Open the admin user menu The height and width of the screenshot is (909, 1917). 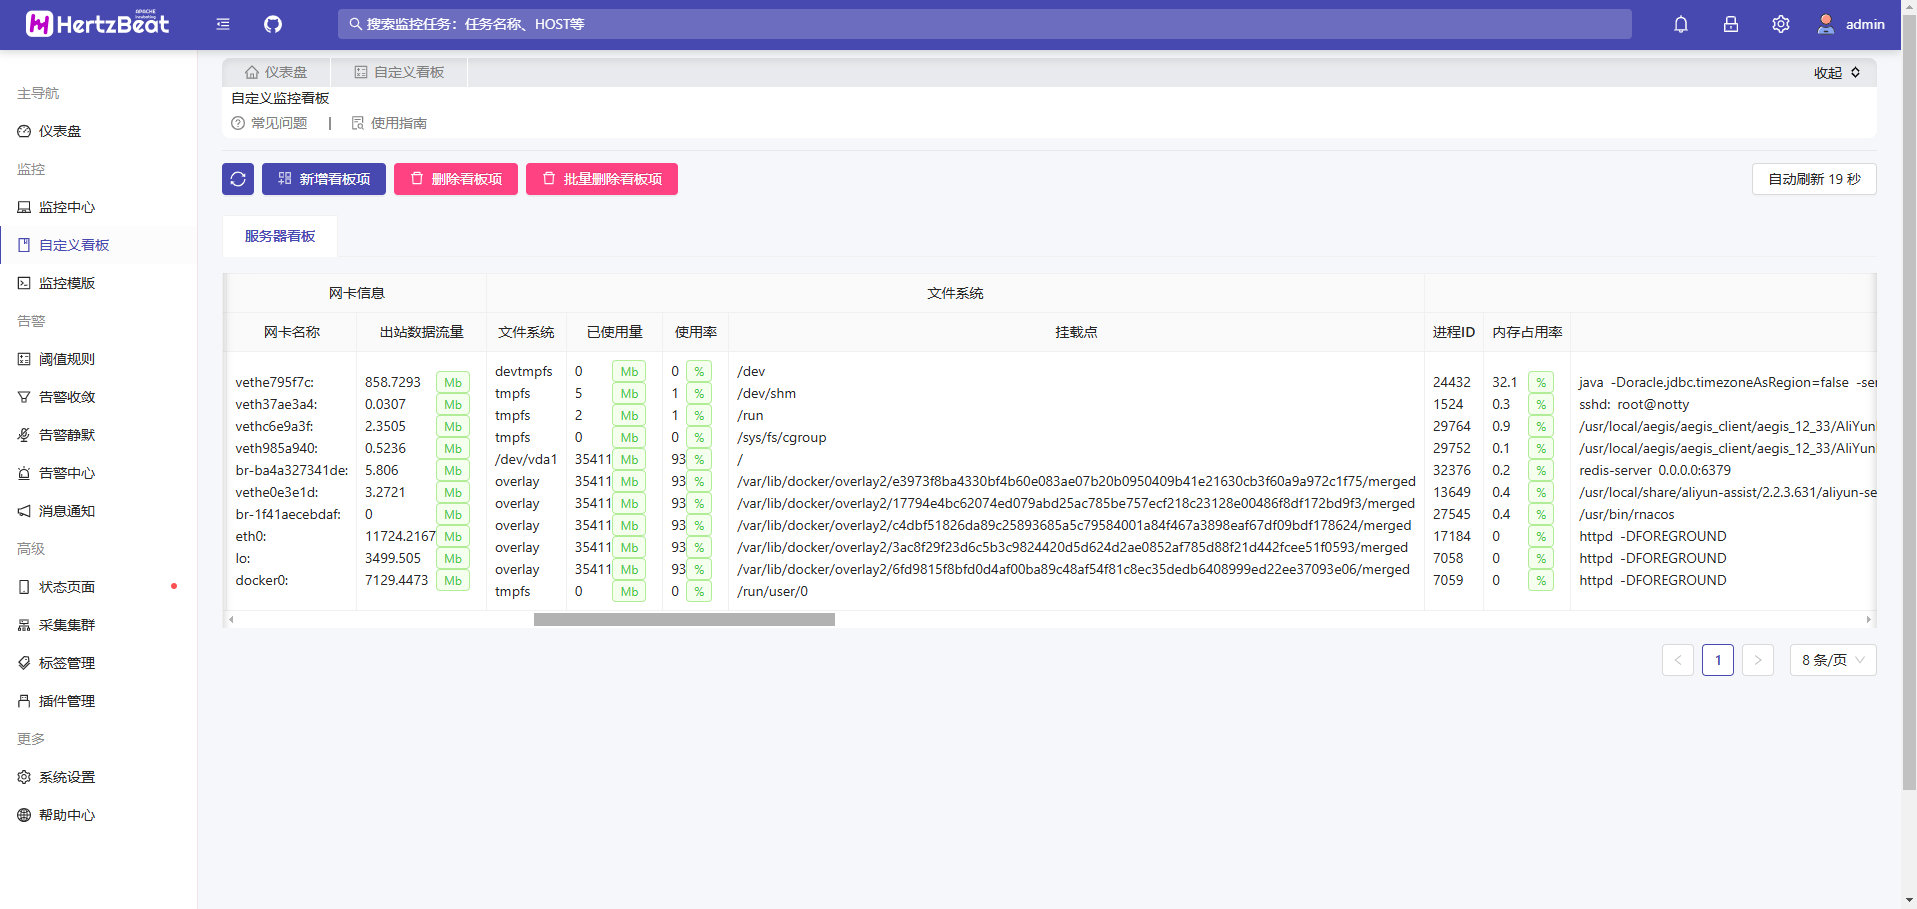(1851, 24)
